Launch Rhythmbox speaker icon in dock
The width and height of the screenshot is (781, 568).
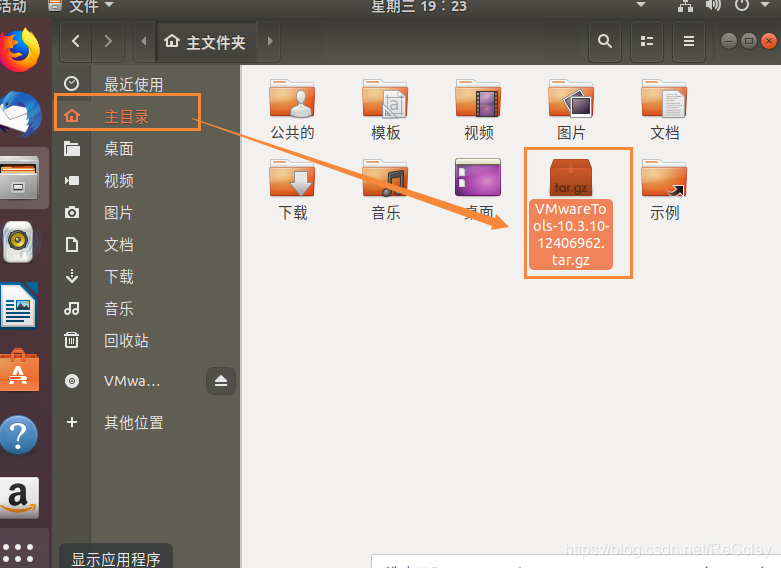tap(19, 242)
